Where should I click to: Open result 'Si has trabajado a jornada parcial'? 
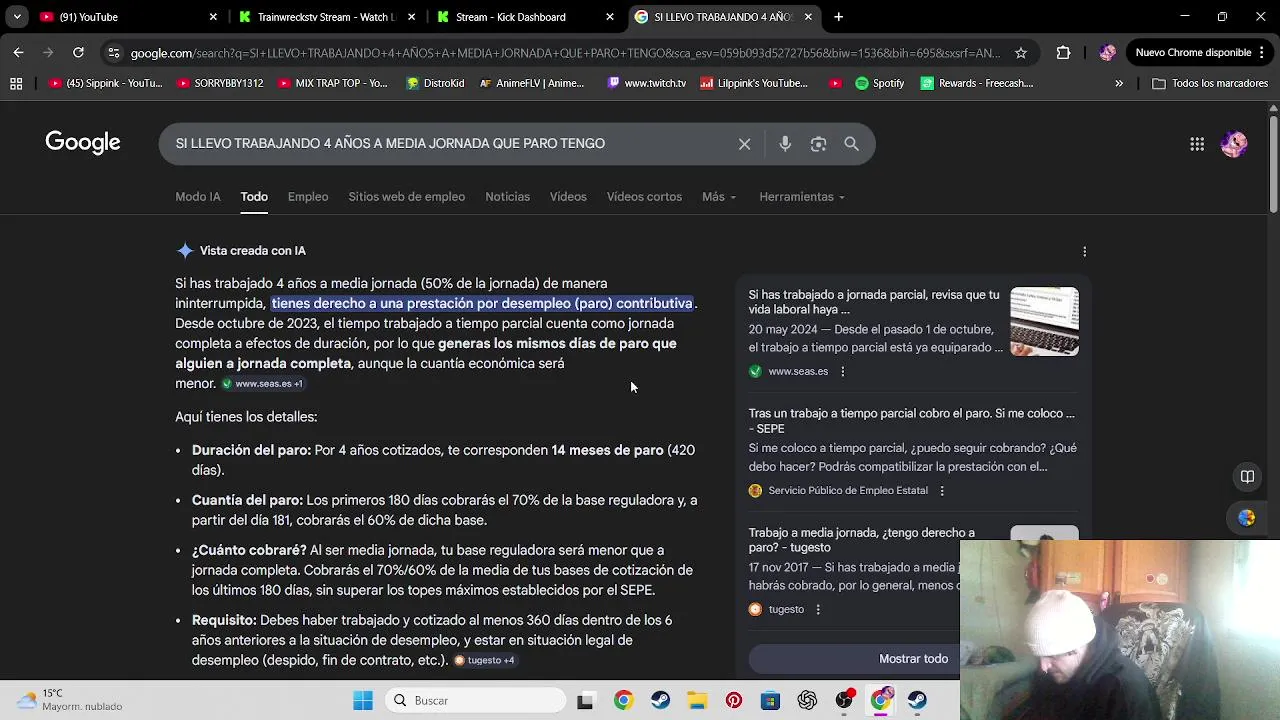pyautogui.click(x=874, y=302)
